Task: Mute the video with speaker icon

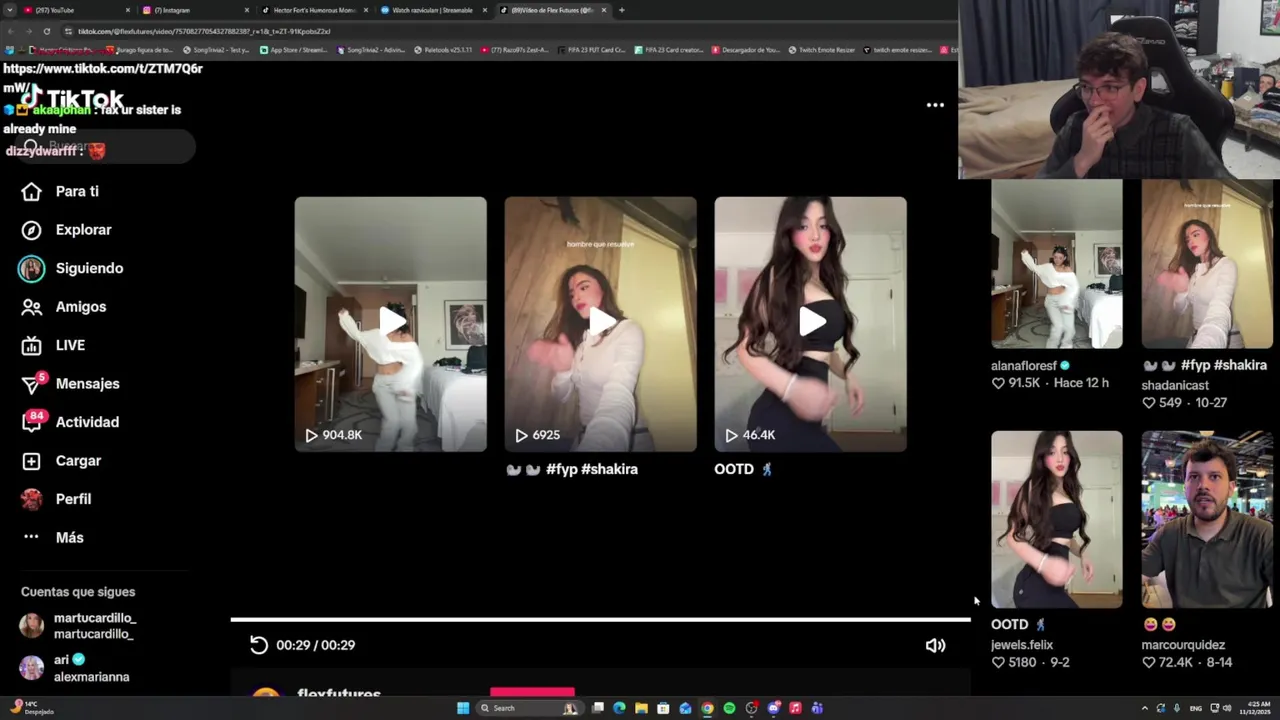Action: [x=935, y=645]
